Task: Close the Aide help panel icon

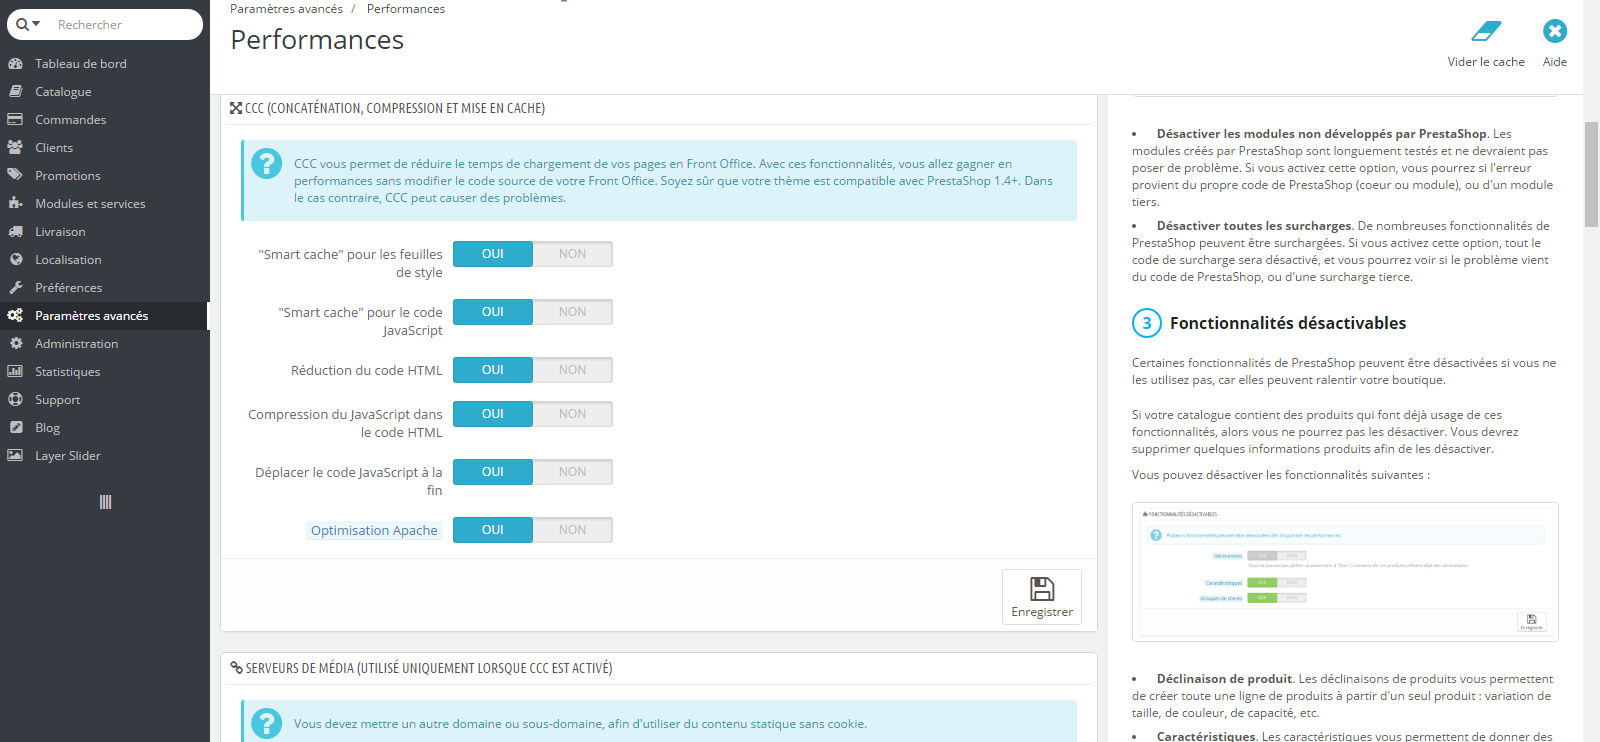Action: (x=1555, y=31)
